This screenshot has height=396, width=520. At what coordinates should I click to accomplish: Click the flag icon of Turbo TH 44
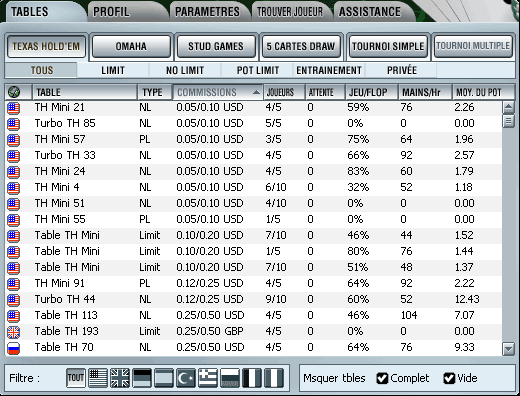13,300
